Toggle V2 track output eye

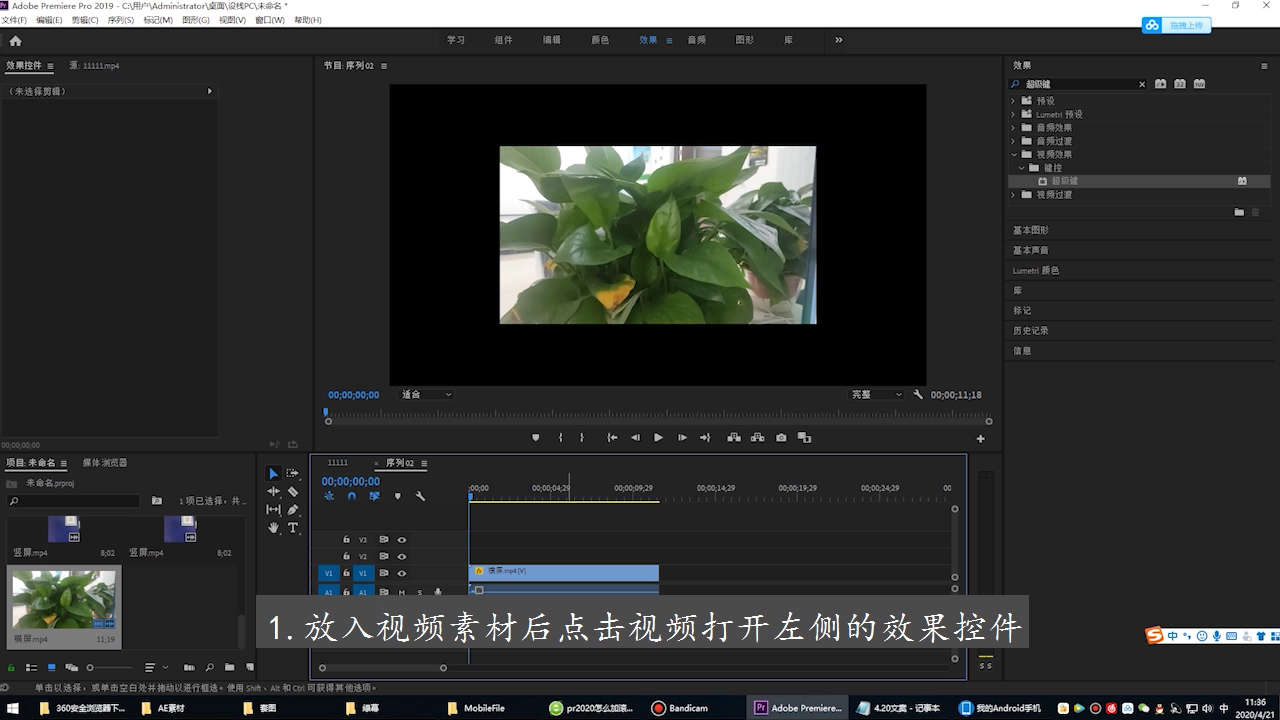tap(402, 556)
